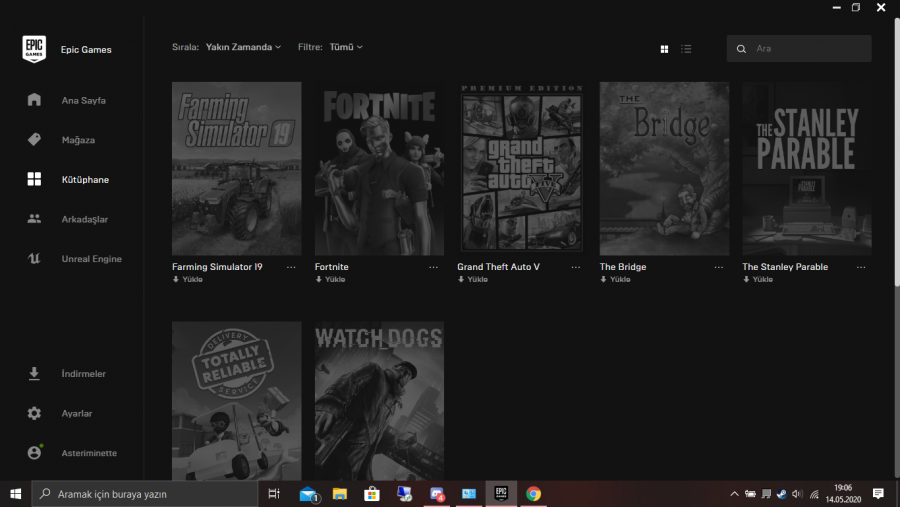The width and height of the screenshot is (900, 507).
Task: Switch to grid view layout
Action: coord(664,48)
